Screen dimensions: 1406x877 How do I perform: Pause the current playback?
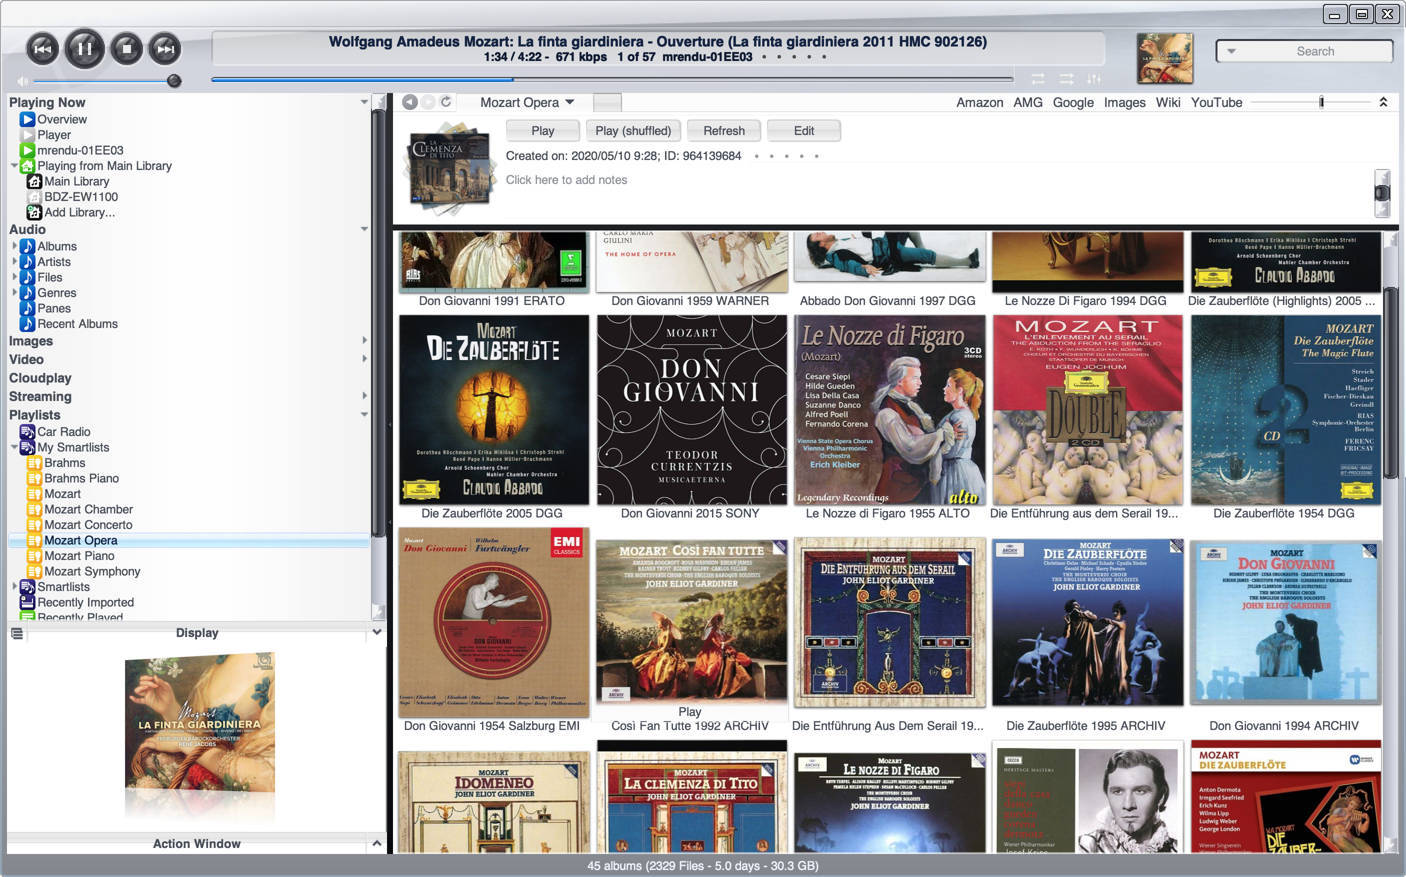[84, 48]
